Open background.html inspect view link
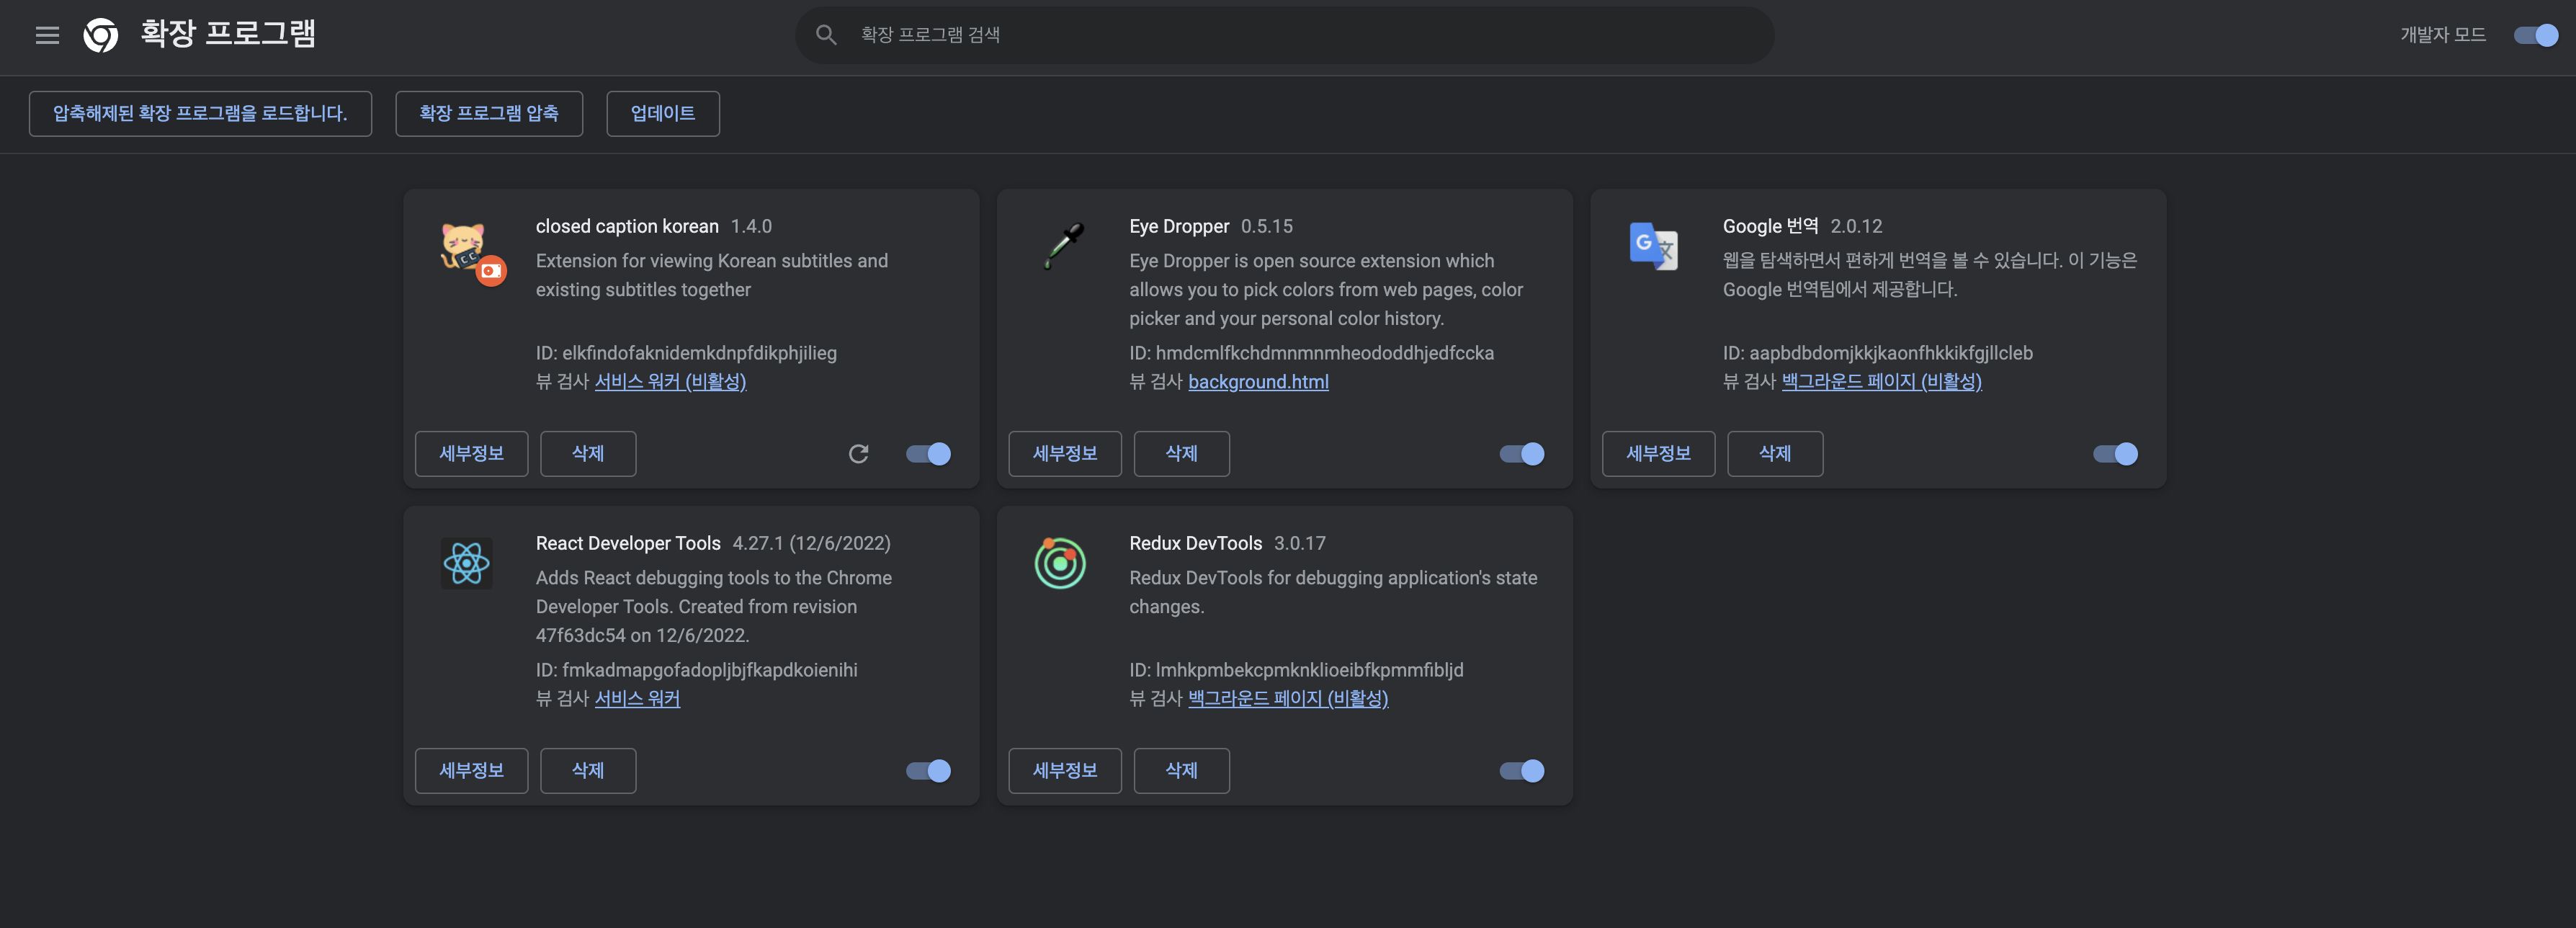Image resolution: width=2576 pixels, height=928 pixels. [x=1258, y=382]
